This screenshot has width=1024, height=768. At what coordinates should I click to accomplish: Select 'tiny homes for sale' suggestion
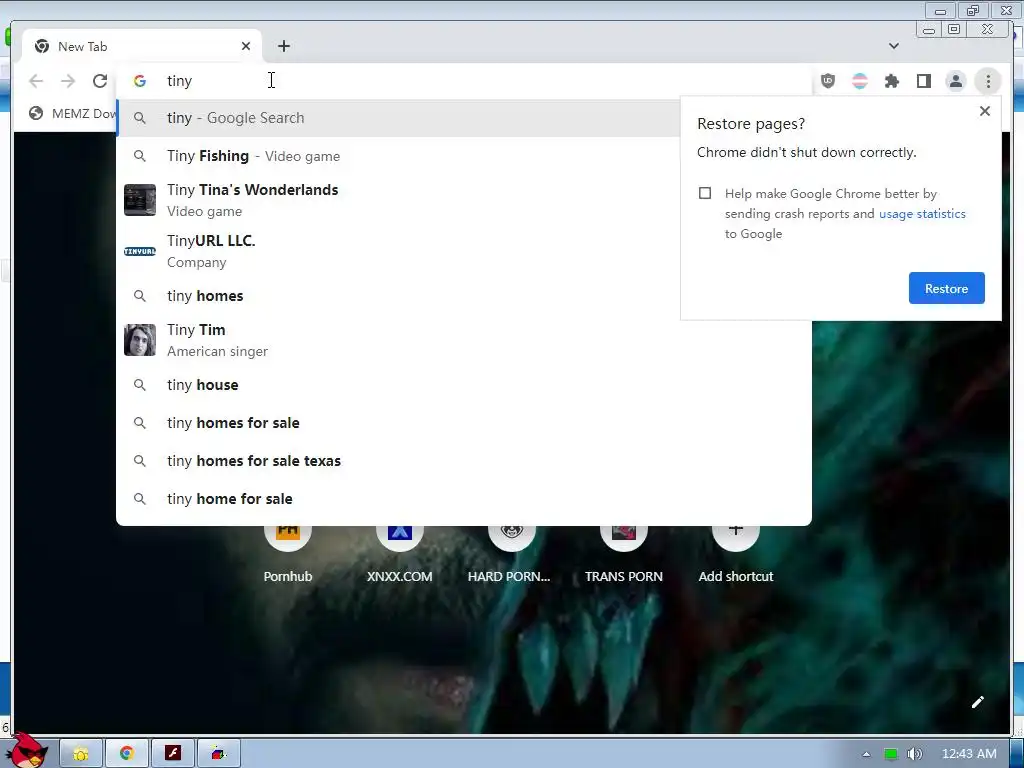click(464, 423)
